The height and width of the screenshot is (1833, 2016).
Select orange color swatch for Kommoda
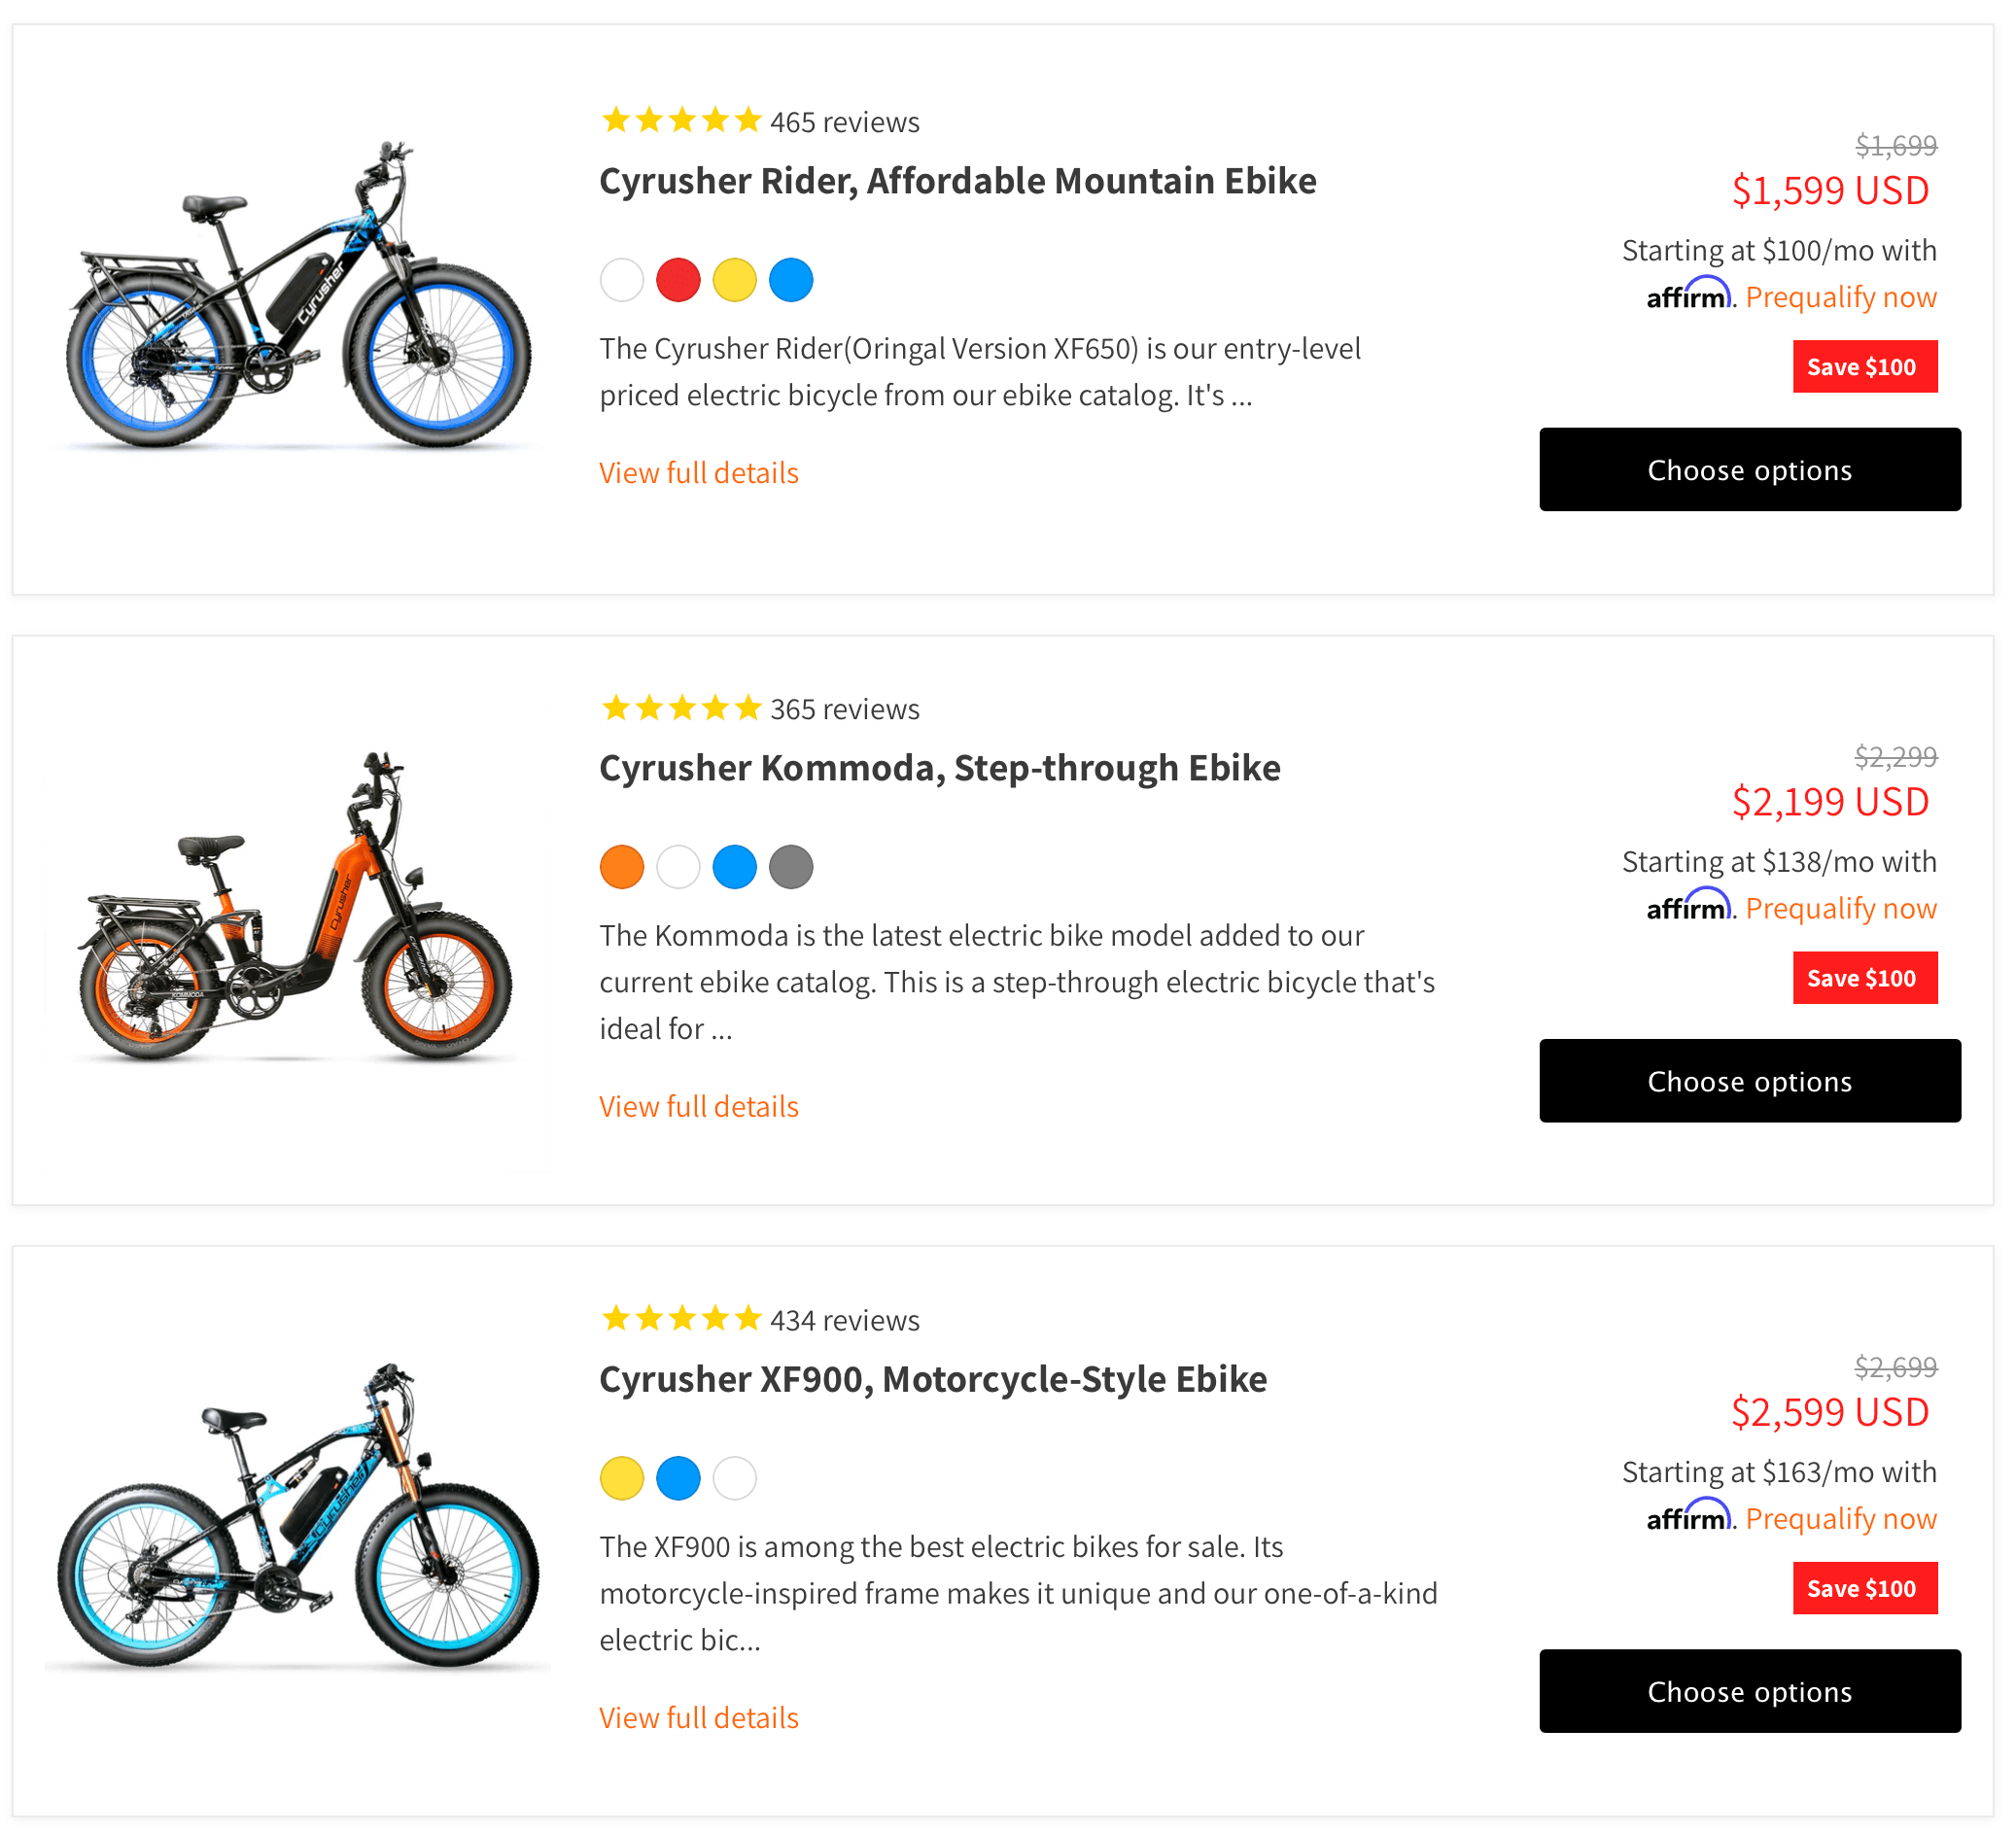tap(622, 867)
